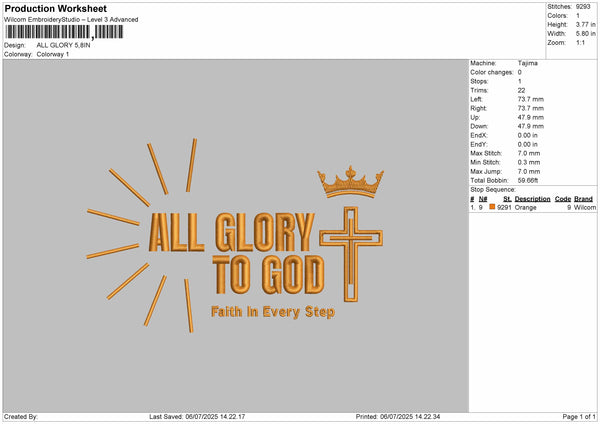Screen dimensions: 600x424
Task: Click the Stitches count value
Action: coord(584,7)
